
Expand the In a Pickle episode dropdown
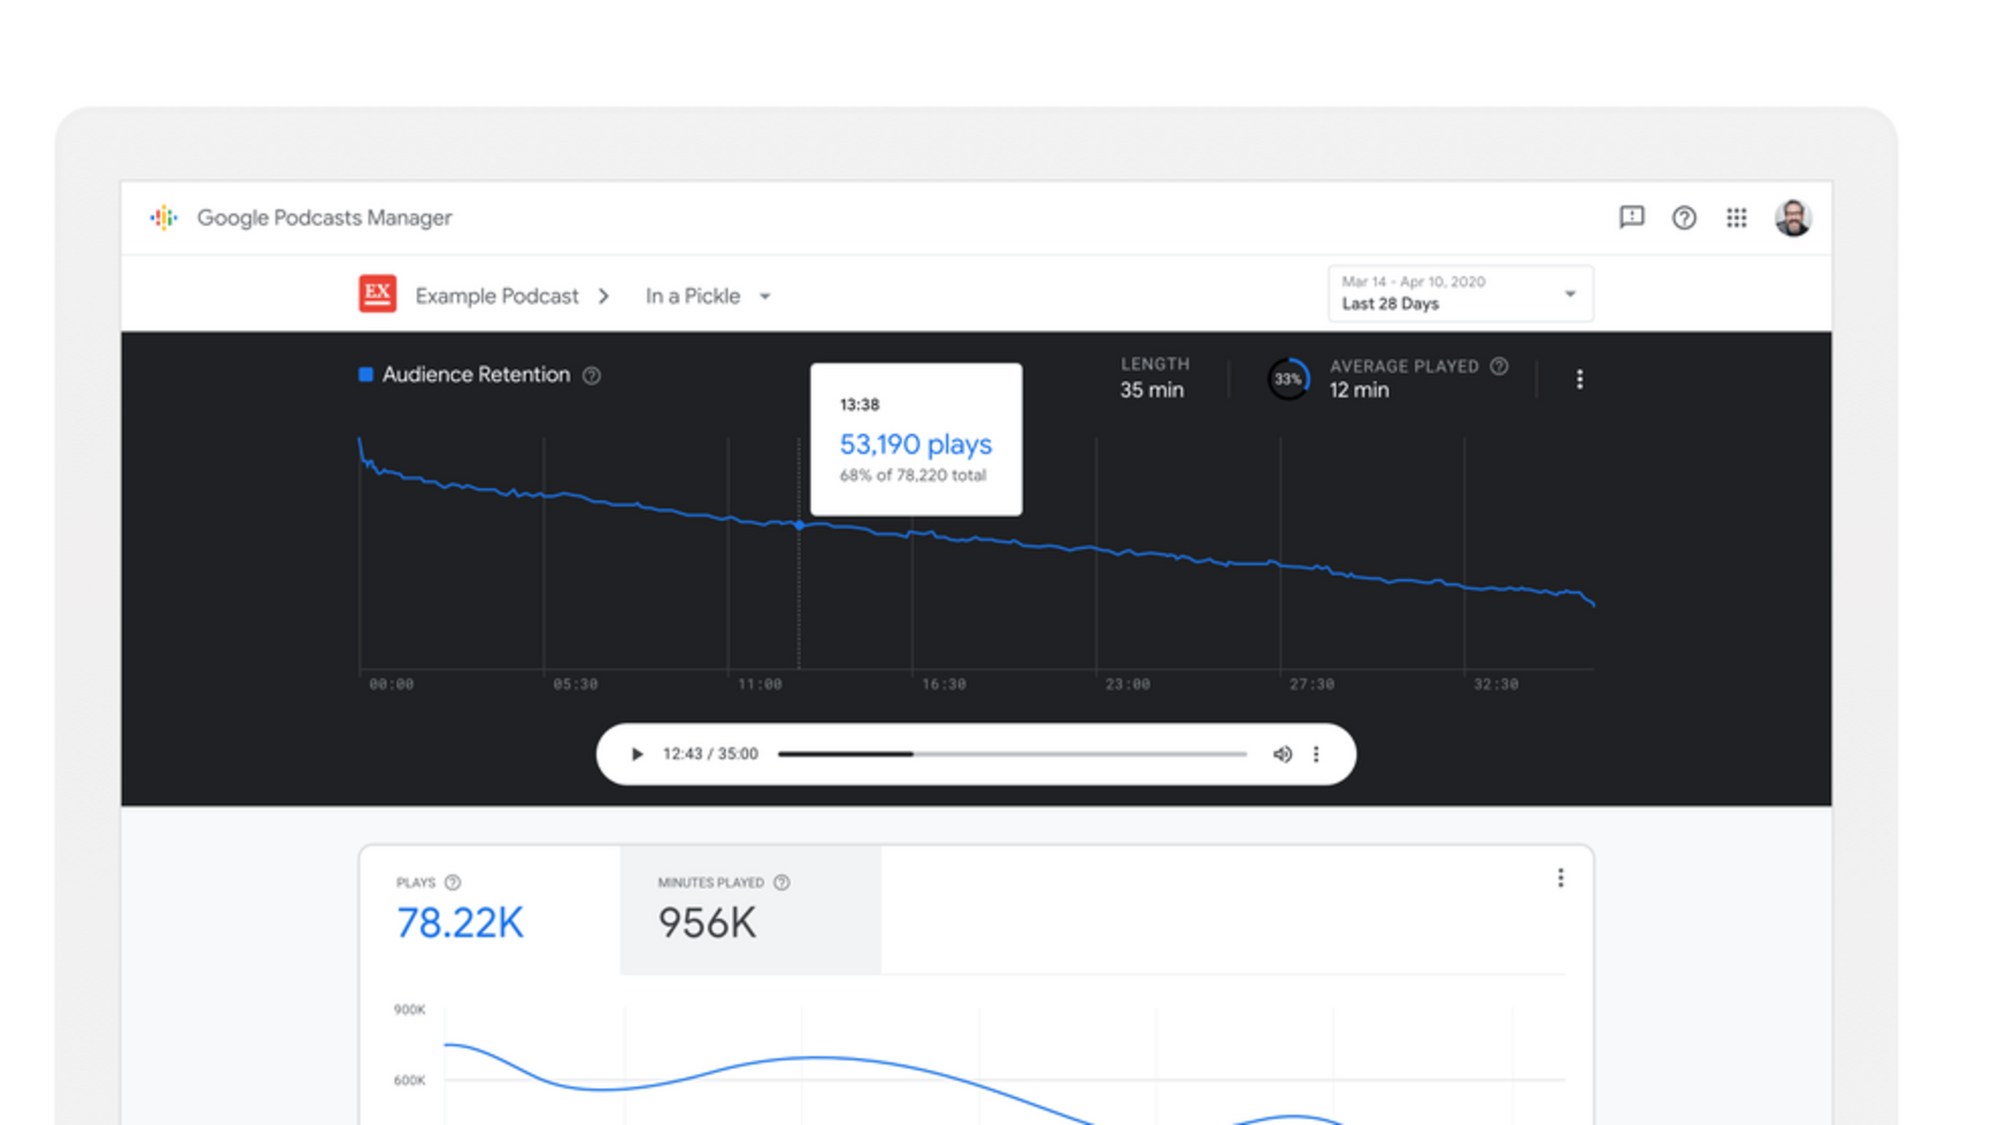[x=708, y=296]
